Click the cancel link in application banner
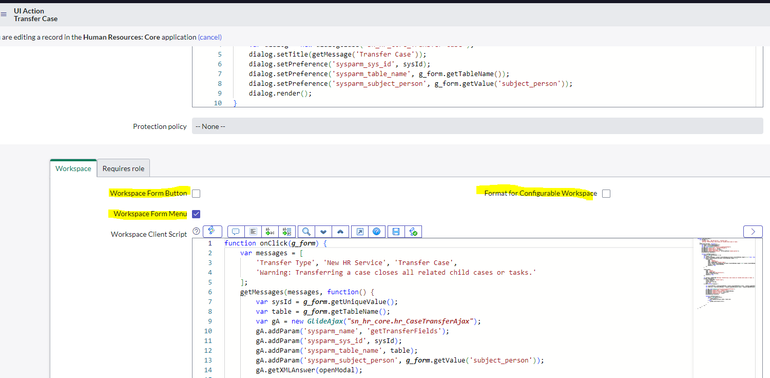This screenshot has height=378, width=770. tap(210, 37)
